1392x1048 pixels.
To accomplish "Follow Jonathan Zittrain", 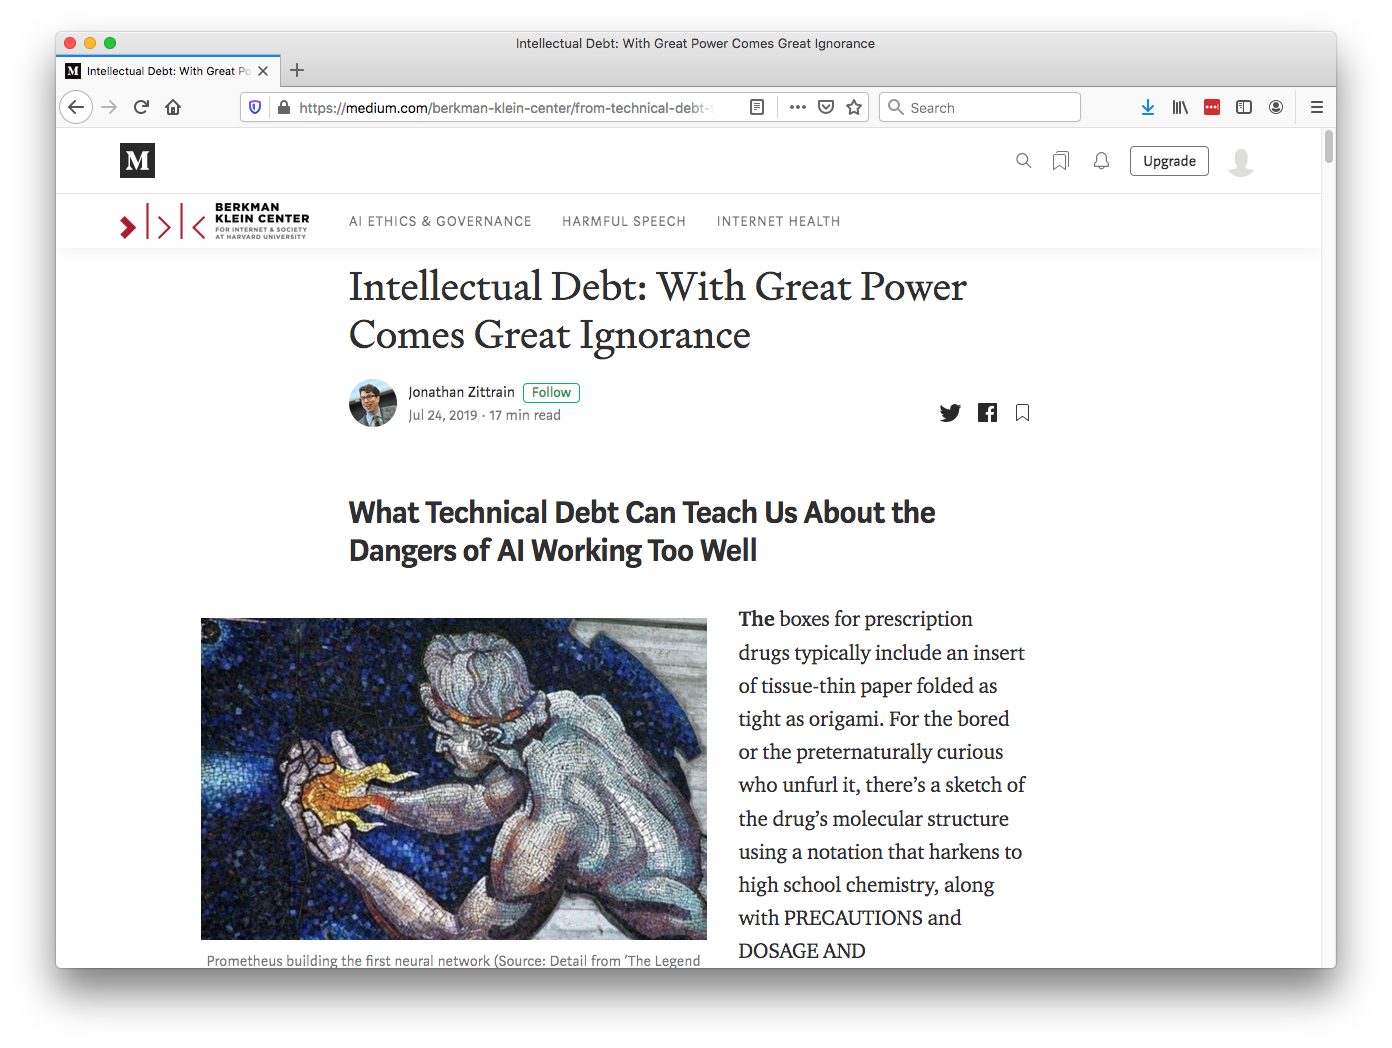I will 551,393.
